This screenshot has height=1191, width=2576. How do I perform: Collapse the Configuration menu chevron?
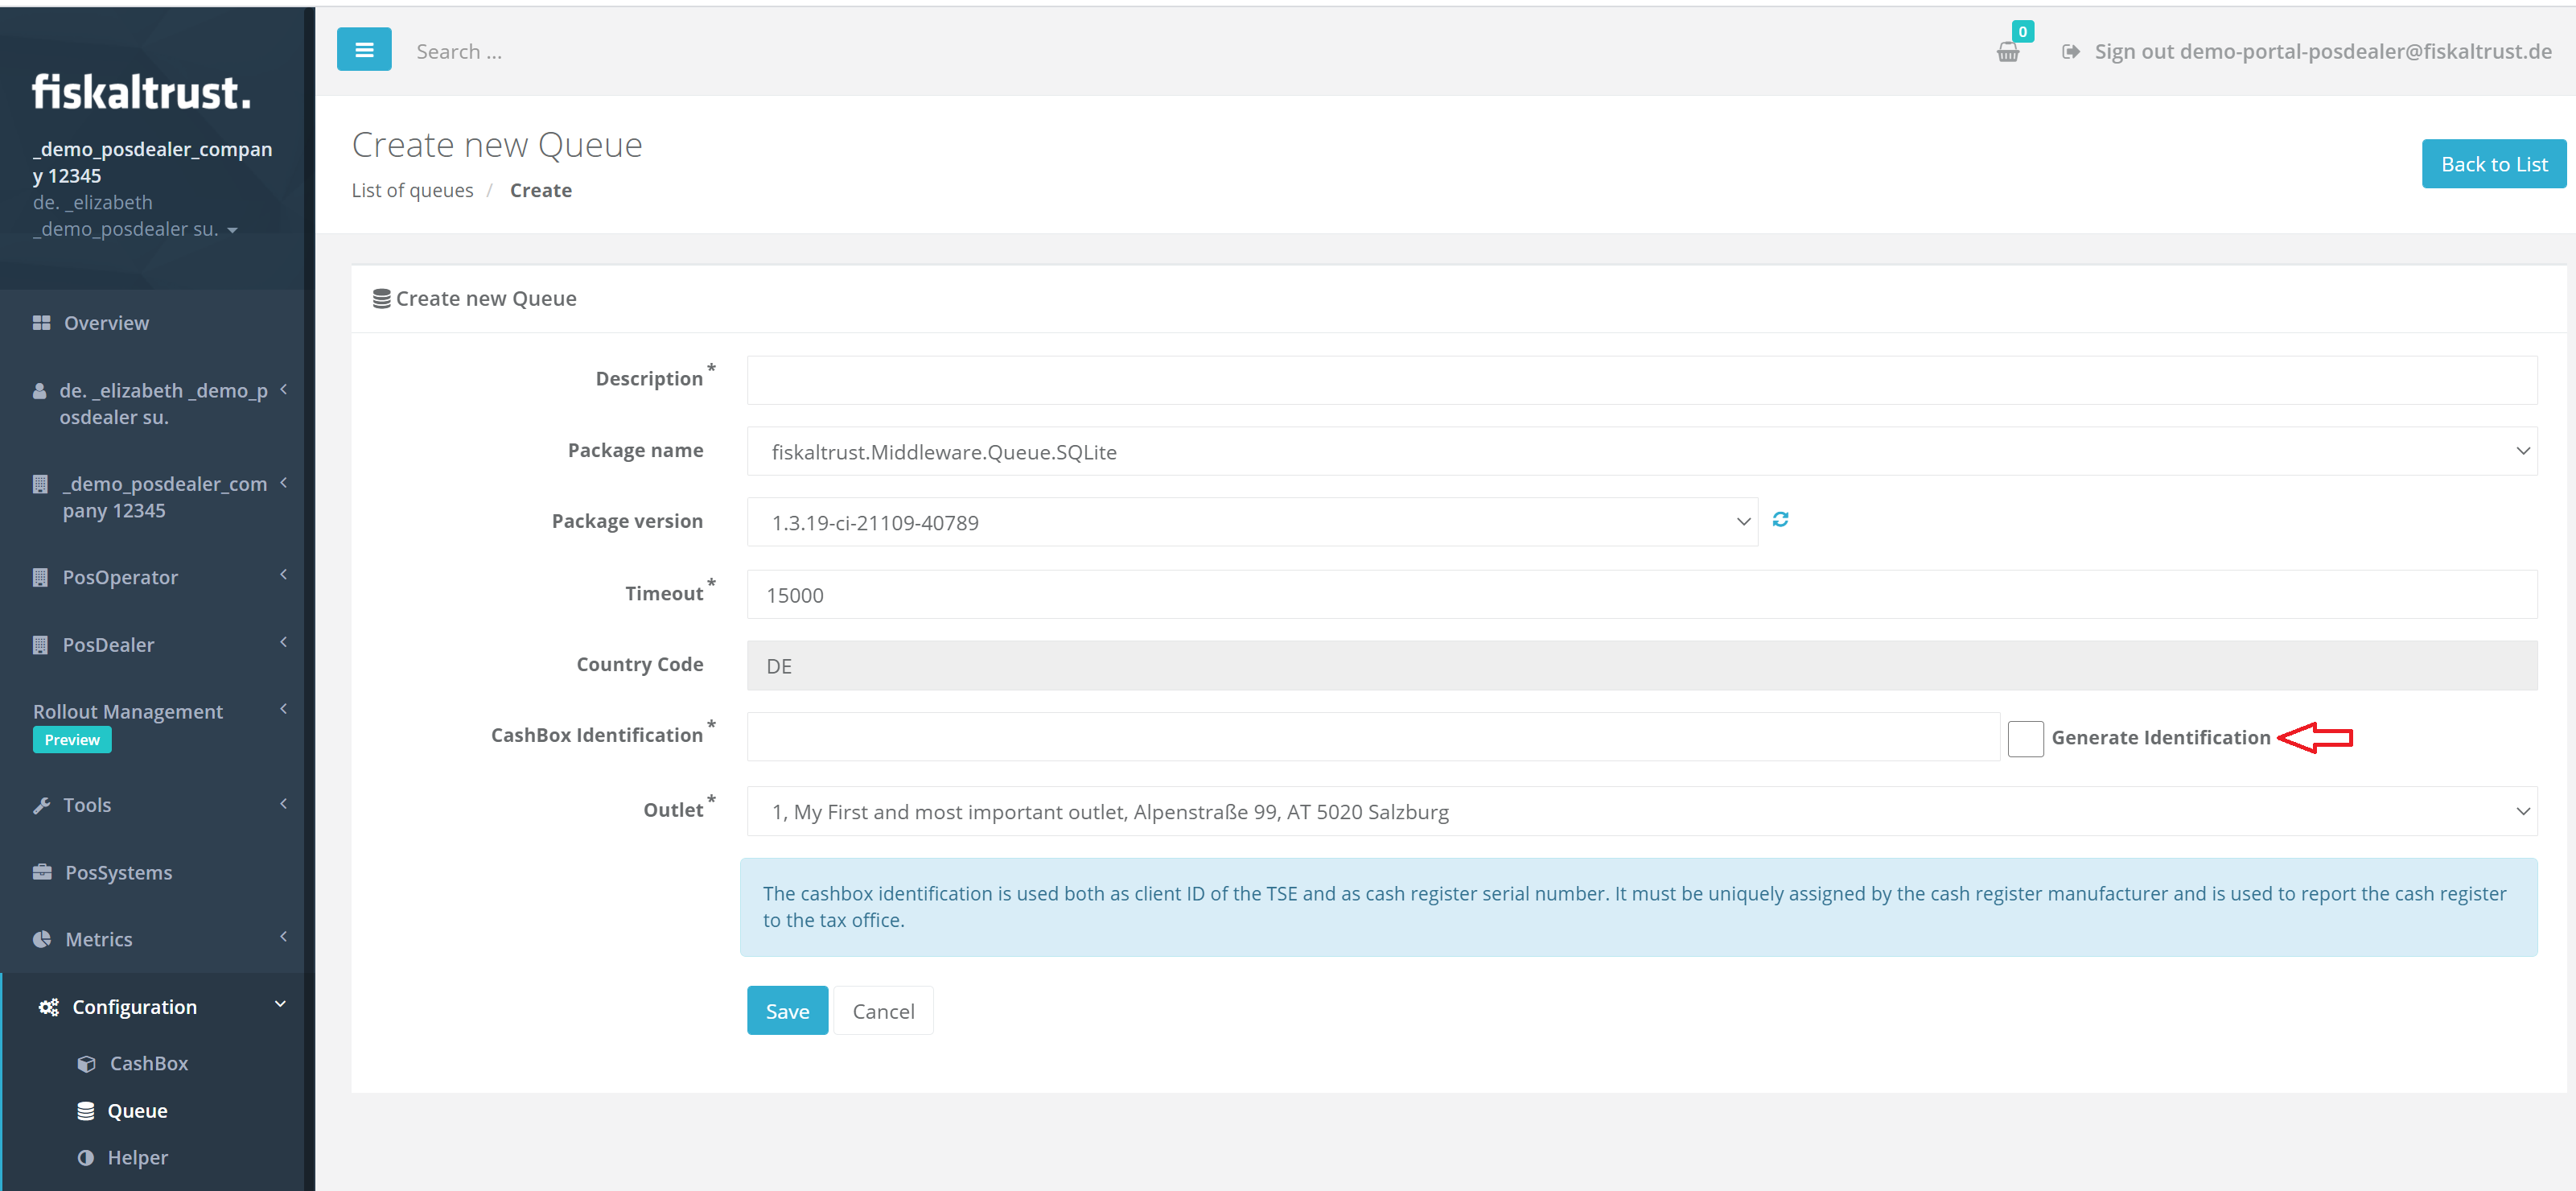[280, 1004]
